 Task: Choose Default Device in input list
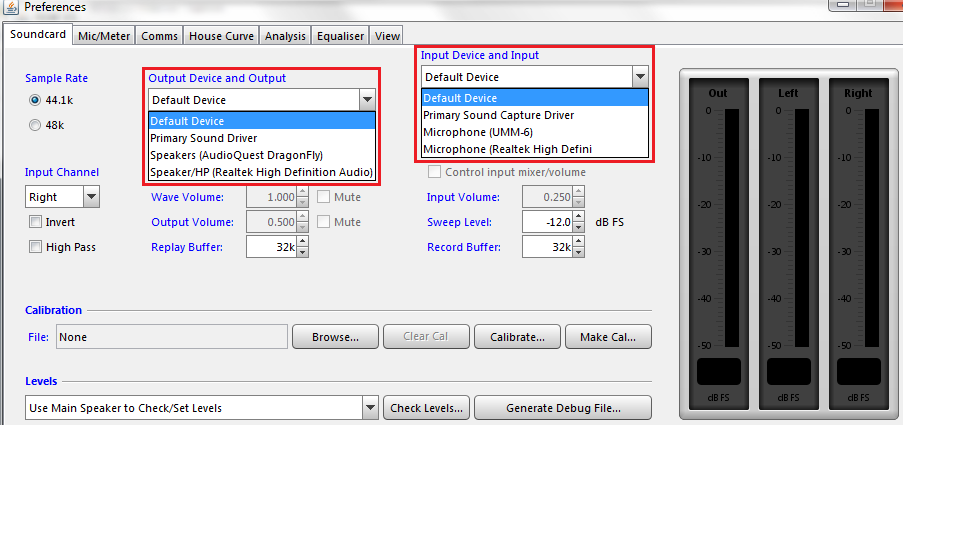tap(534, 98)
